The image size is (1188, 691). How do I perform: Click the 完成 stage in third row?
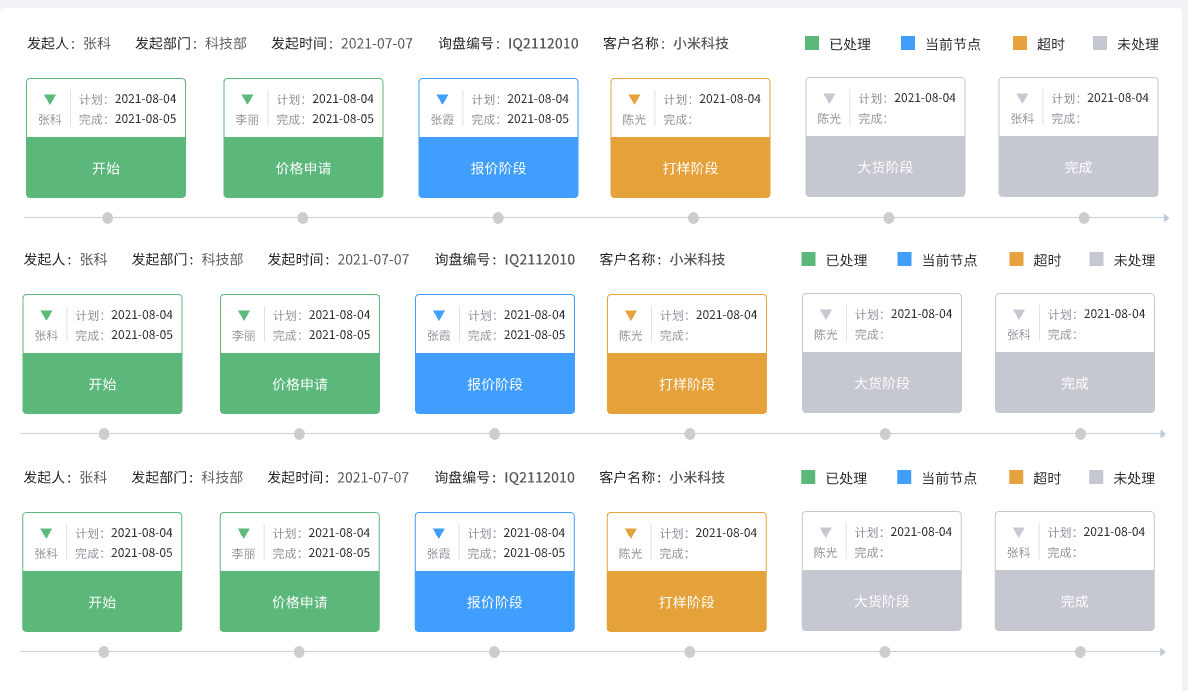tap(1075, 601)
